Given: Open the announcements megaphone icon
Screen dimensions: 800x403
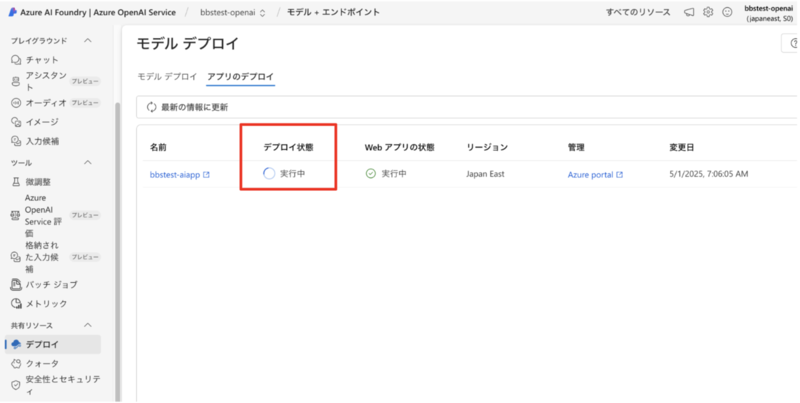Looking at the screenshot, I should [x=689, y=12].
